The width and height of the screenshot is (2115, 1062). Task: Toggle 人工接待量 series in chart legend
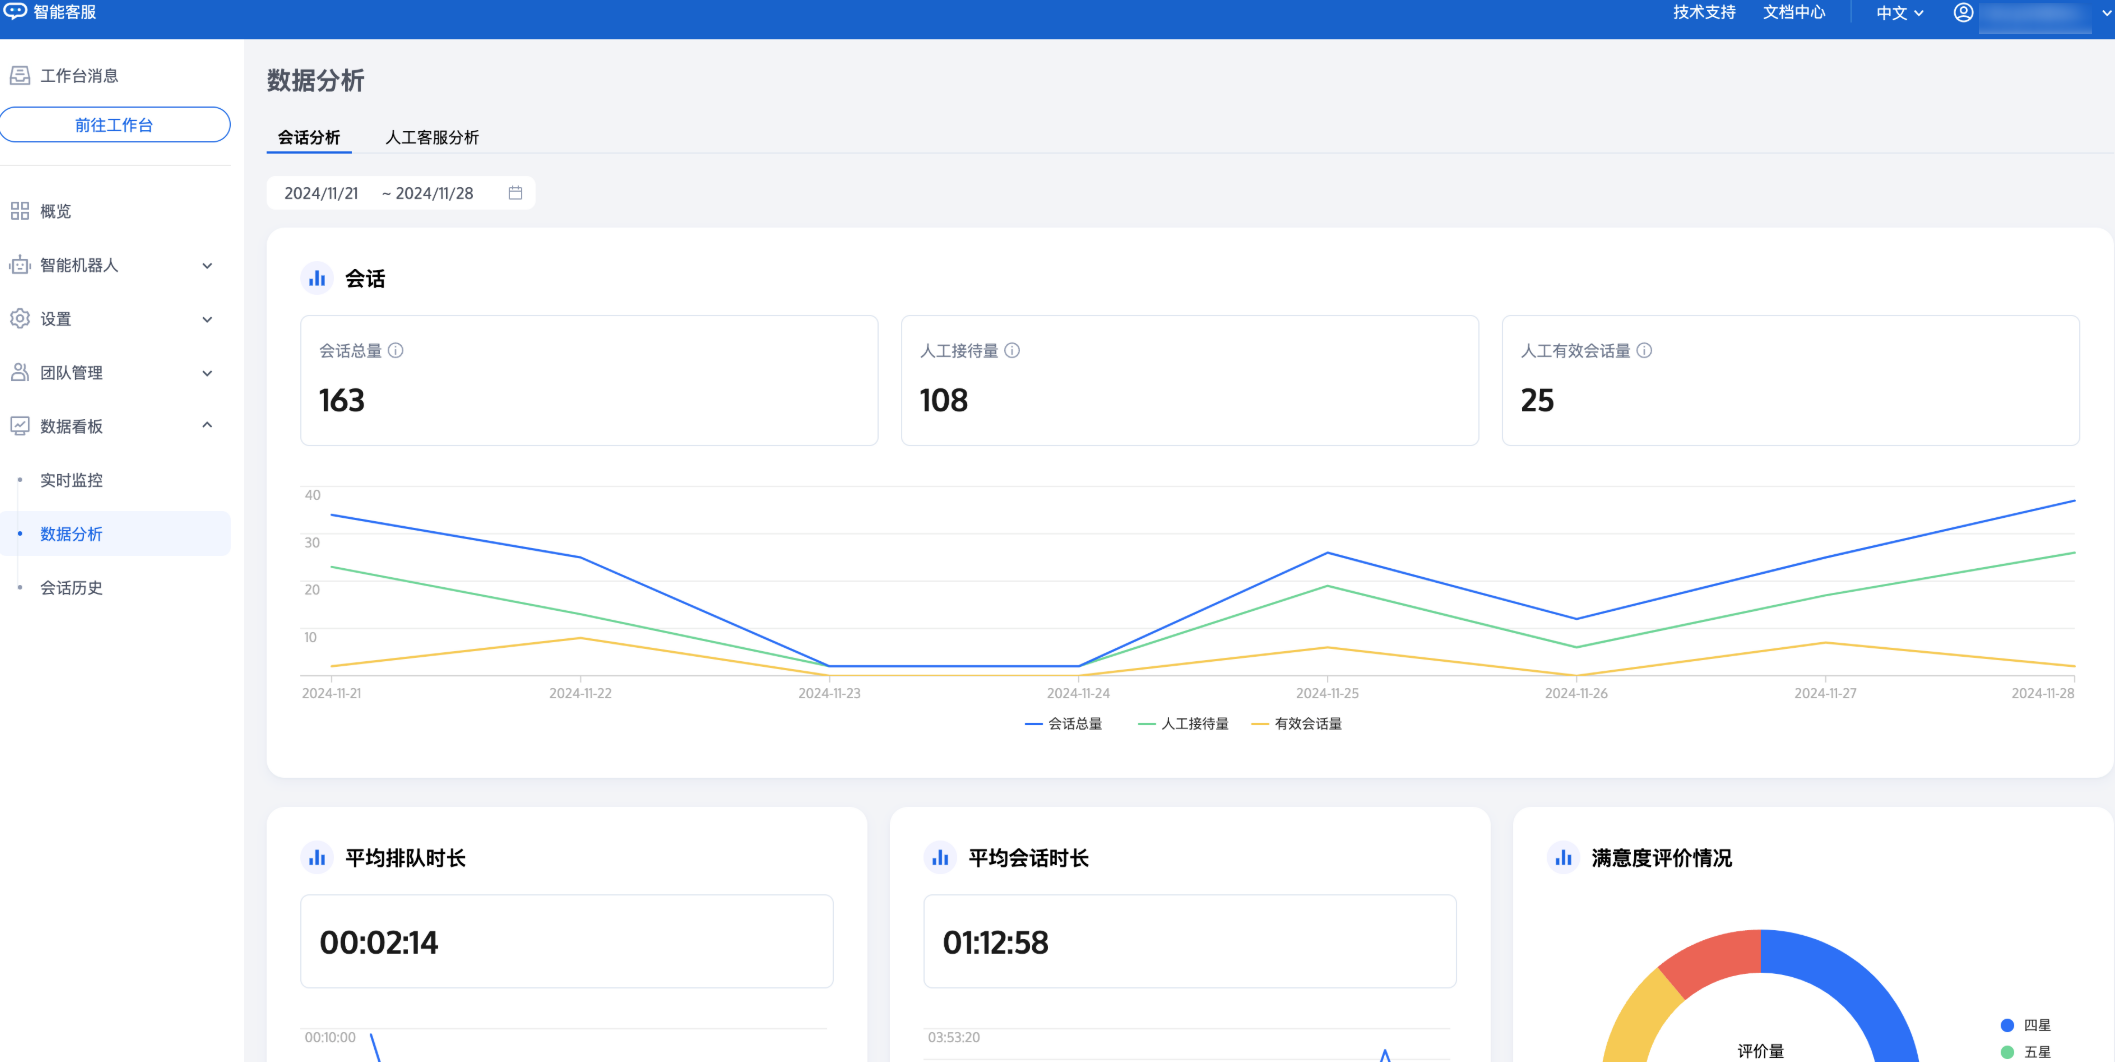point(1184,724)
